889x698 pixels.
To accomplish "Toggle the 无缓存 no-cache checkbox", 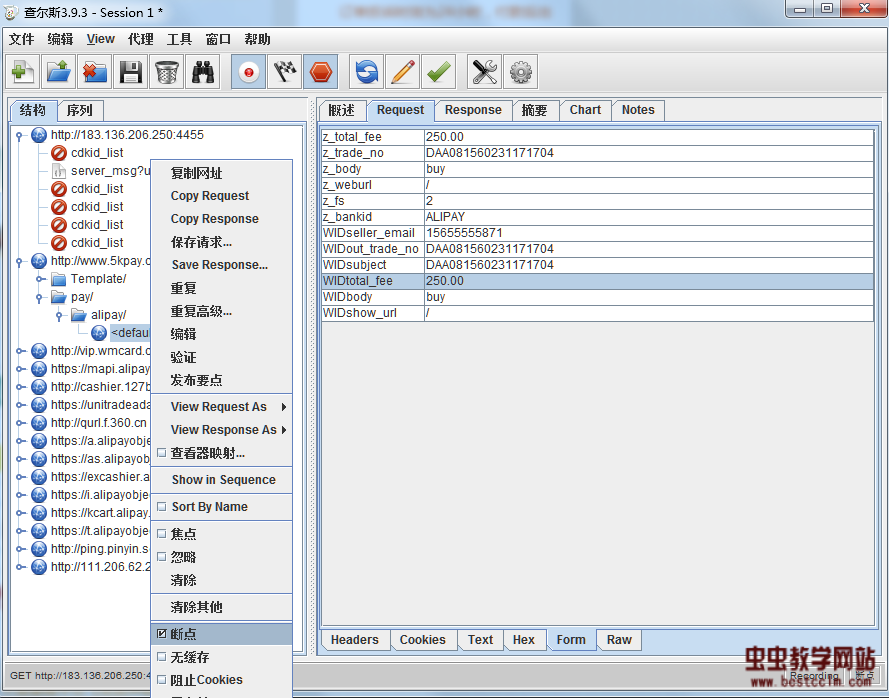I will coord(162,657).
